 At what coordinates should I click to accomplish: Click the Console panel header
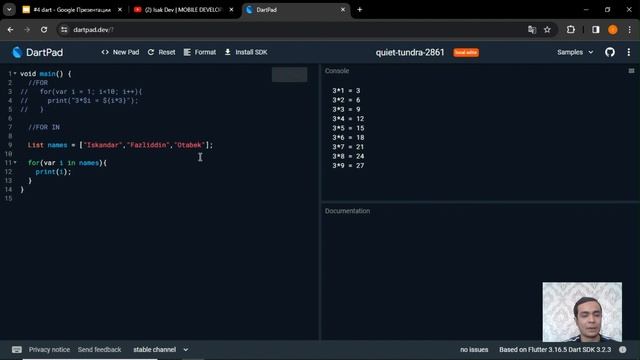coord(337,71)
